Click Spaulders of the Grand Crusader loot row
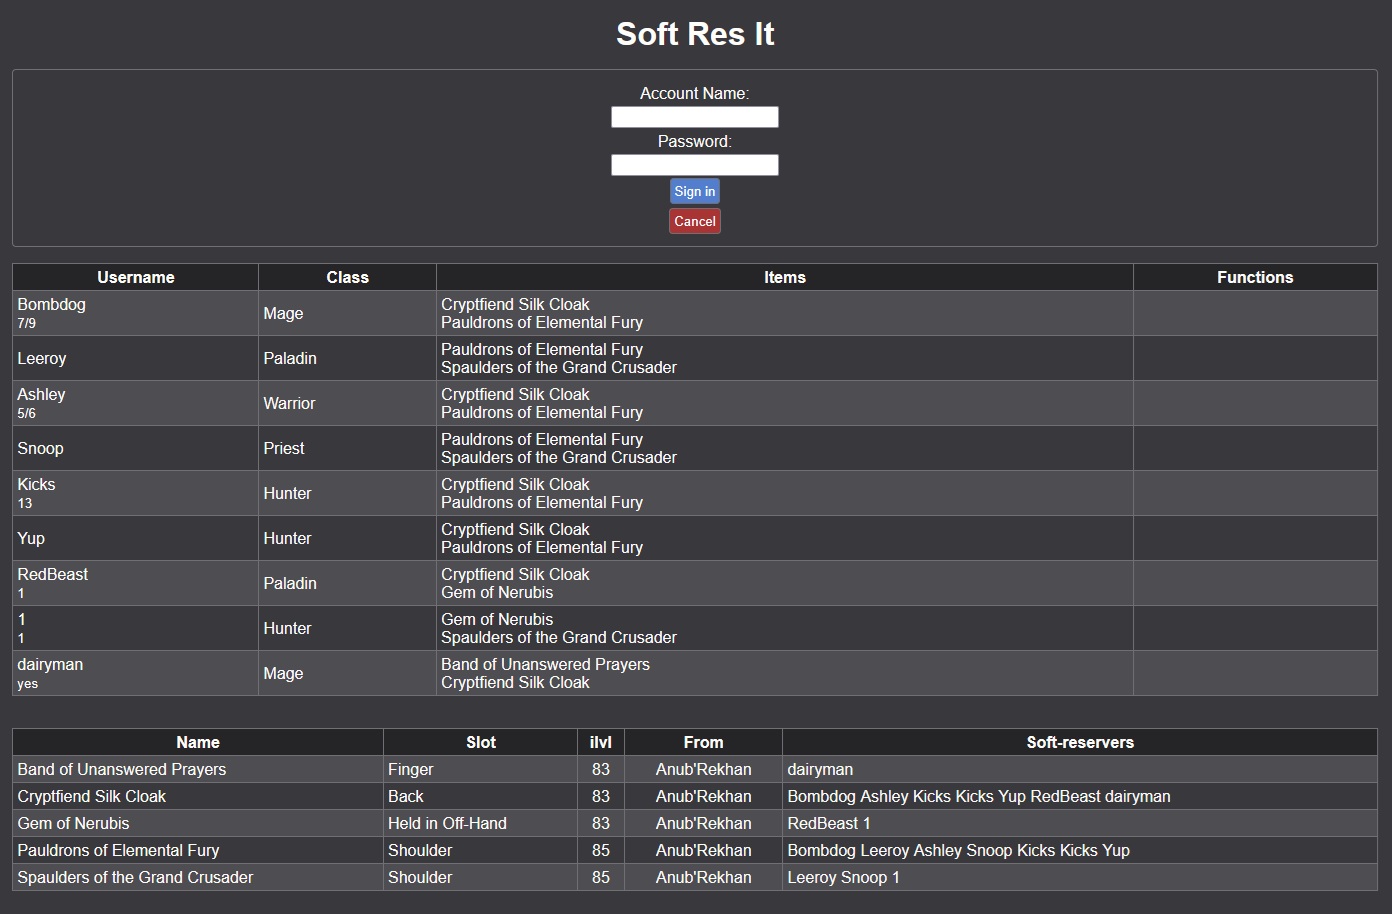This screenshot has height=914, width=1392. pos(135,877)
